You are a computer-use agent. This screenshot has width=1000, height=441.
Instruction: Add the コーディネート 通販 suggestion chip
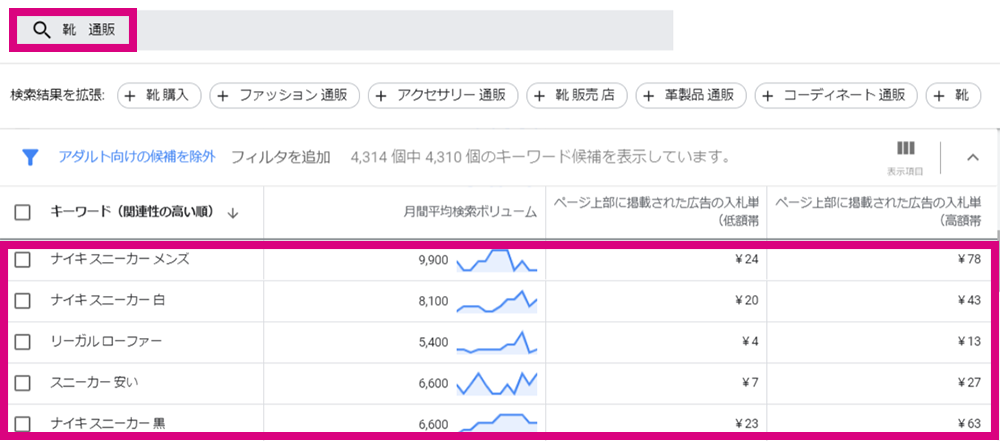click(835, 96)
